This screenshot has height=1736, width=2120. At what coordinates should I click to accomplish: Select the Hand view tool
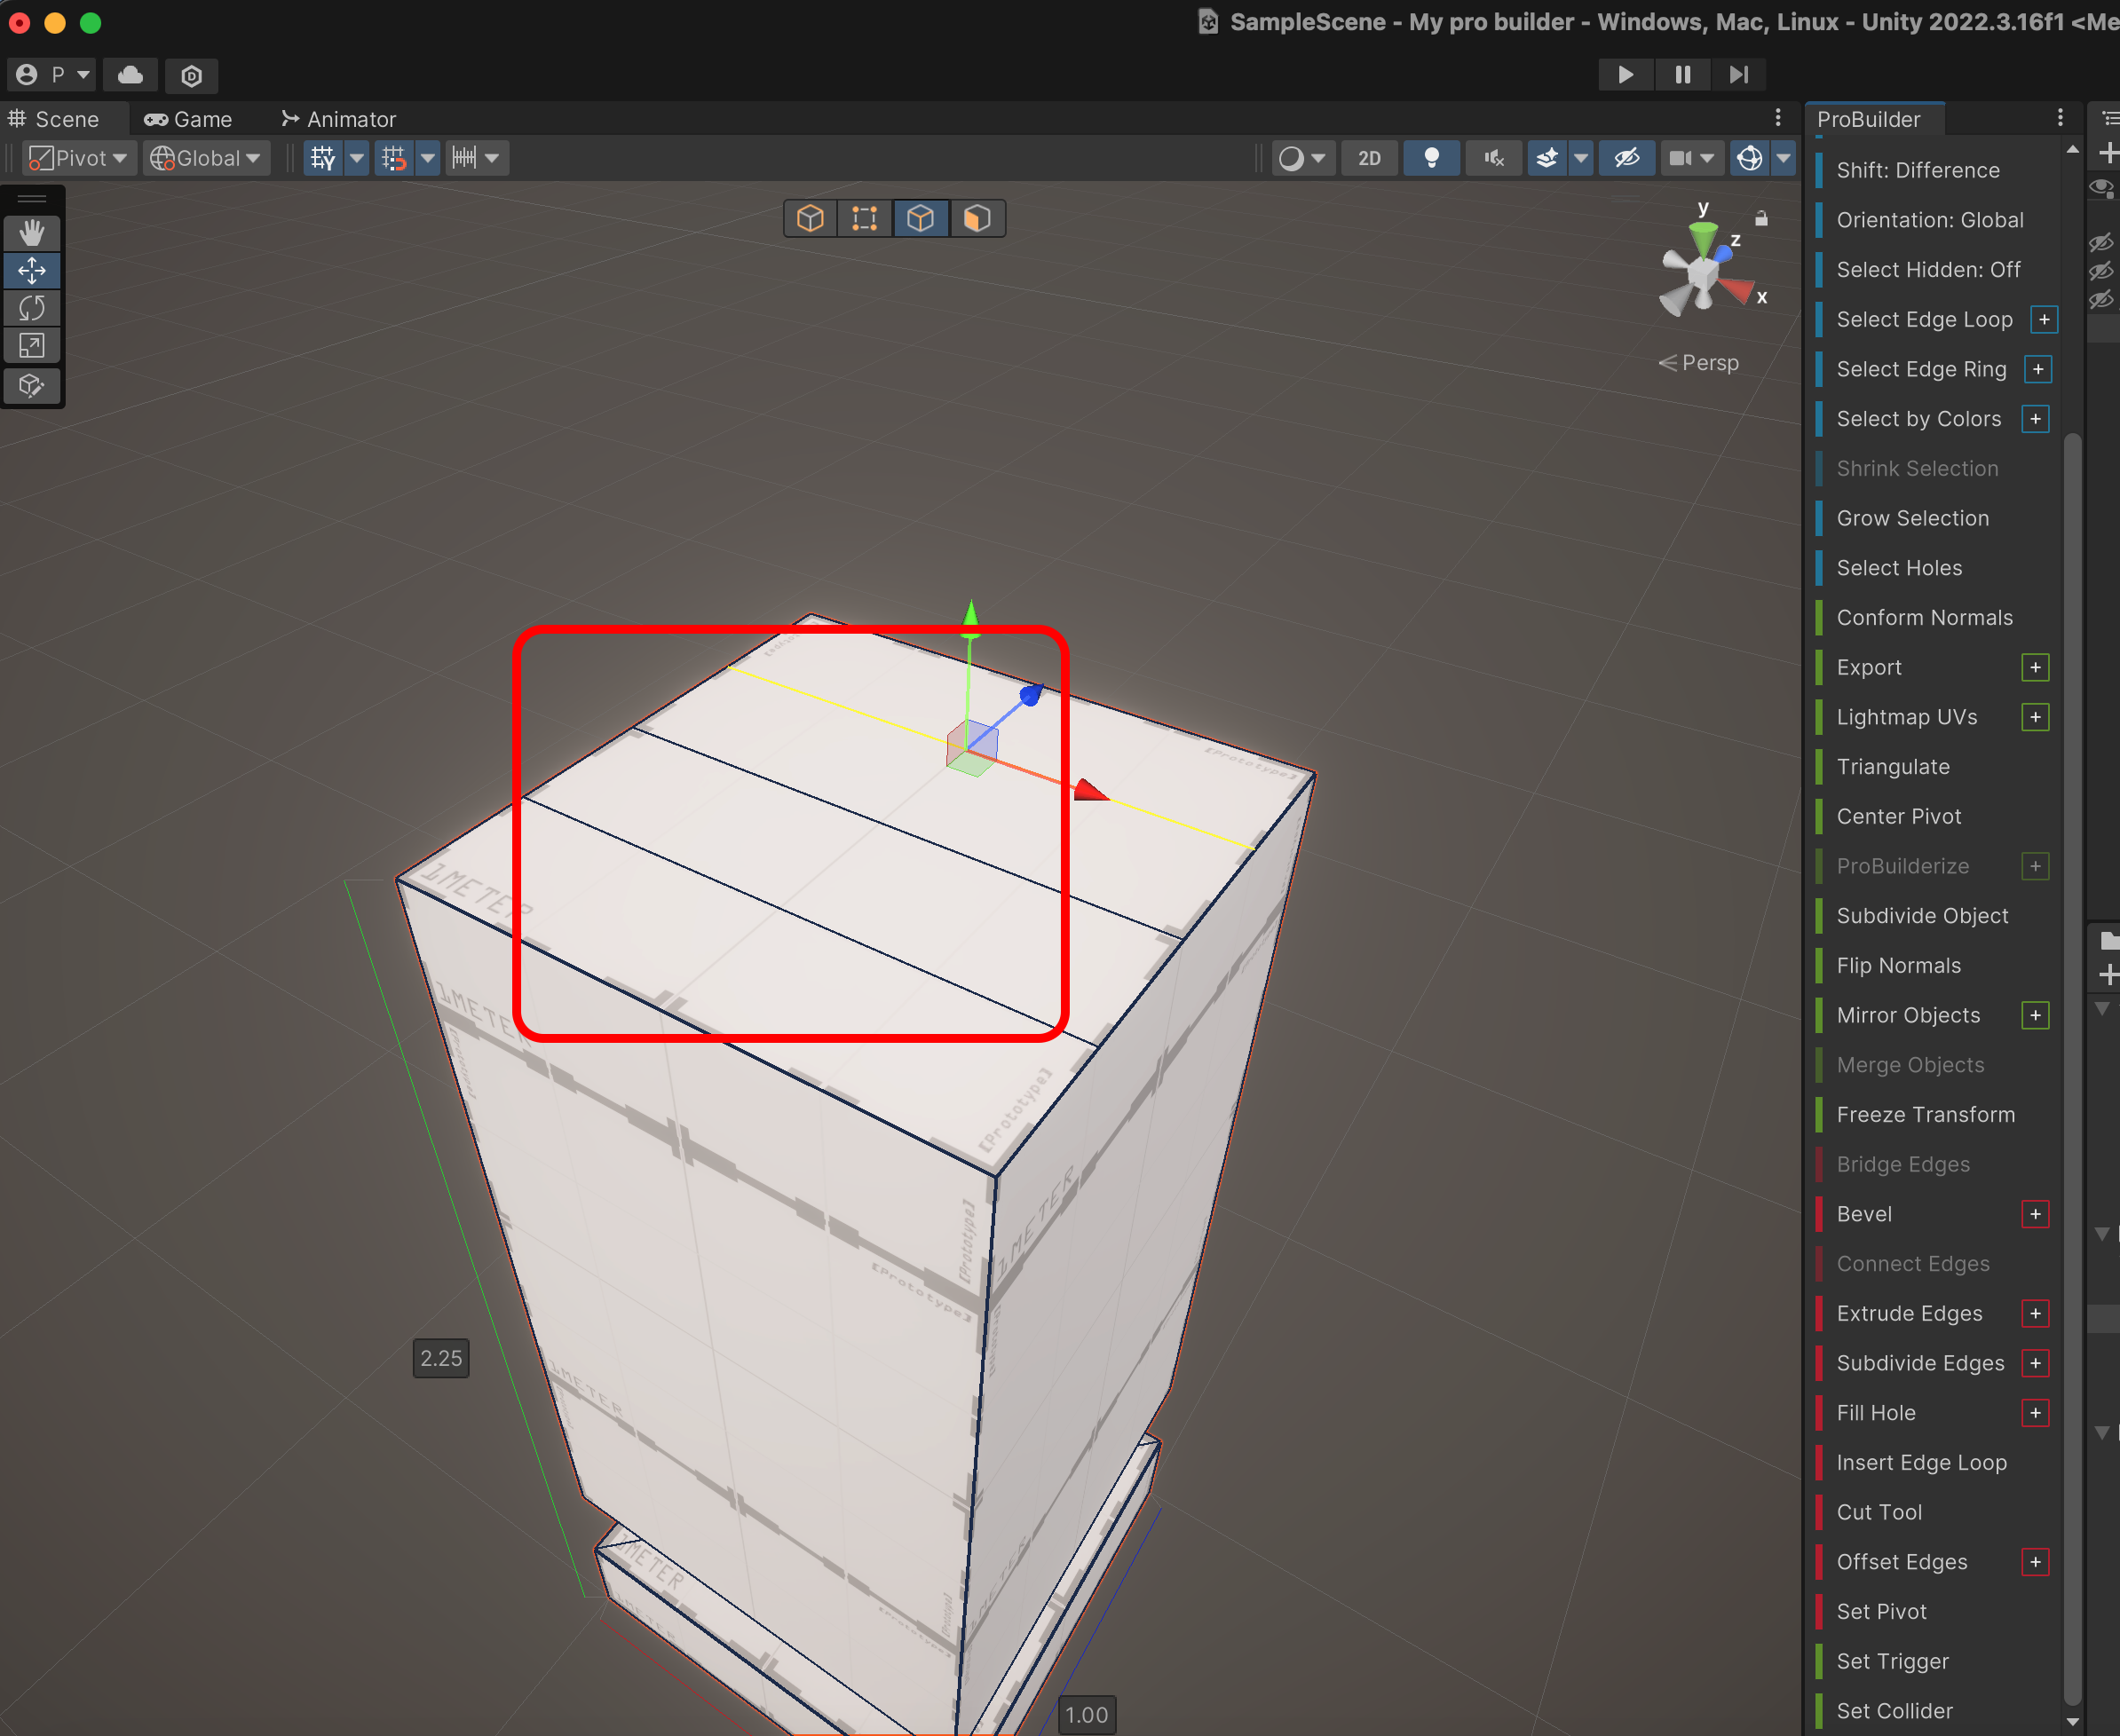click(32, 233)
